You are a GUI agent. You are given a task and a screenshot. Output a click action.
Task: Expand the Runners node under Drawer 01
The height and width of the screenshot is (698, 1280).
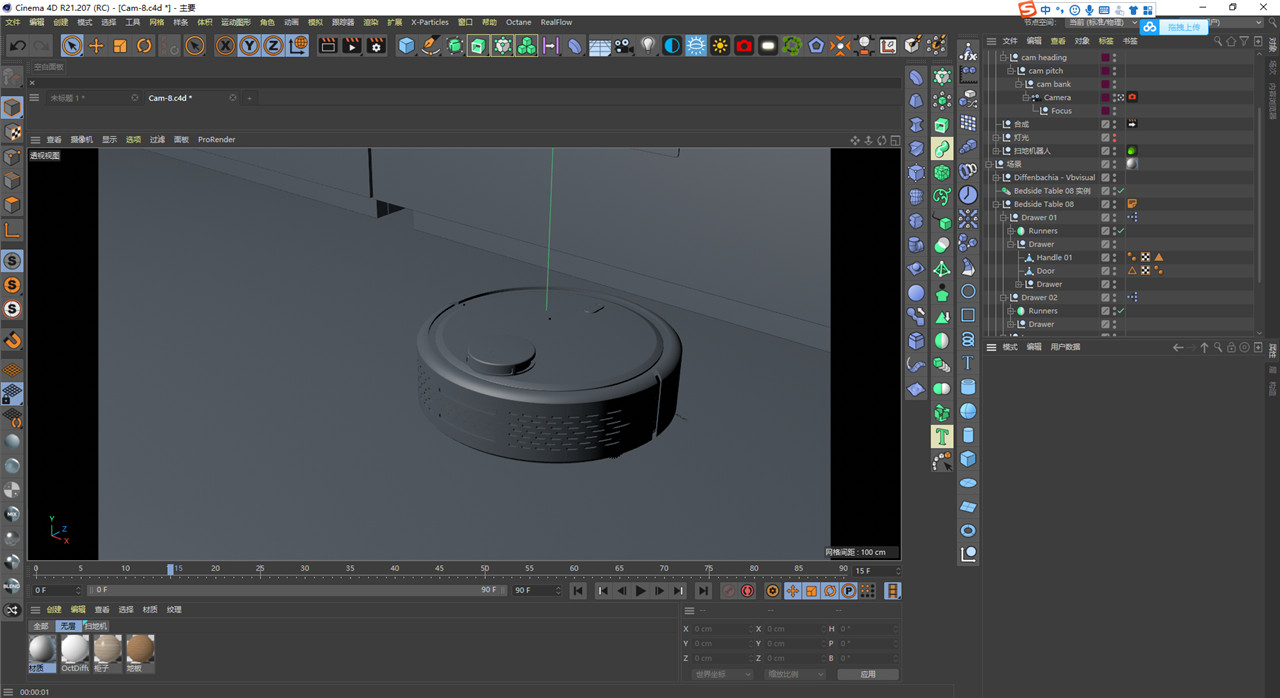coord(1011,231)
